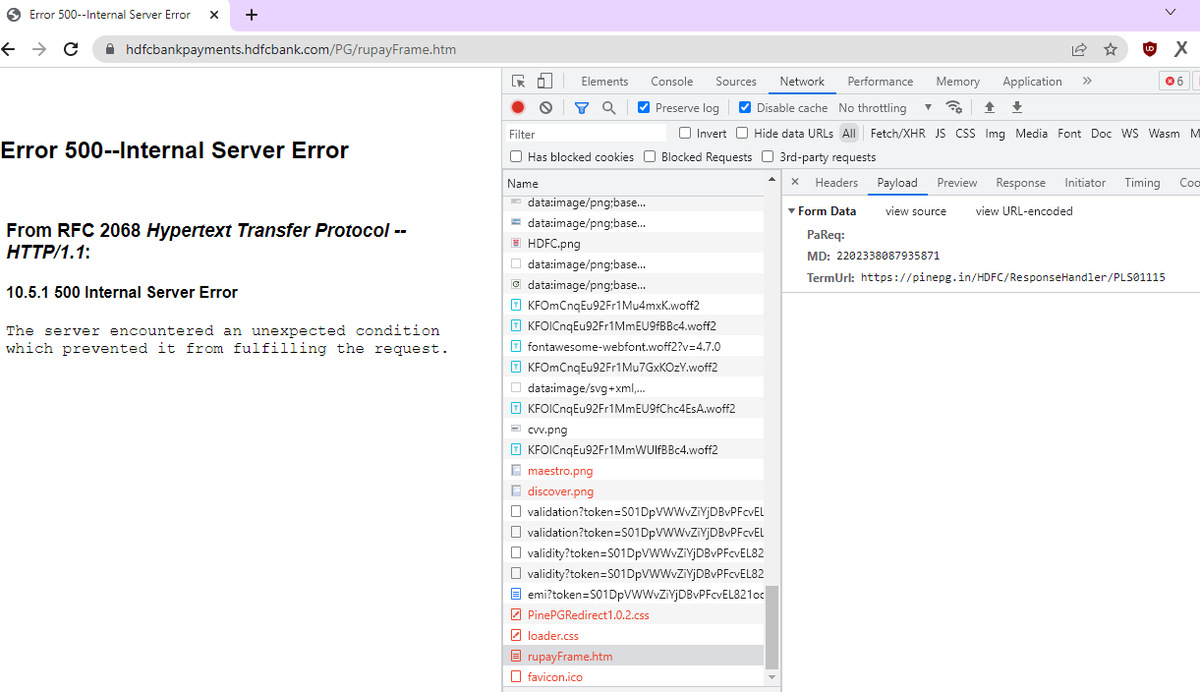This screenshot has width=1200, height=692.
Task: Open the tab search chevron
Action: pyautogui.click(x=1171, y=12)
